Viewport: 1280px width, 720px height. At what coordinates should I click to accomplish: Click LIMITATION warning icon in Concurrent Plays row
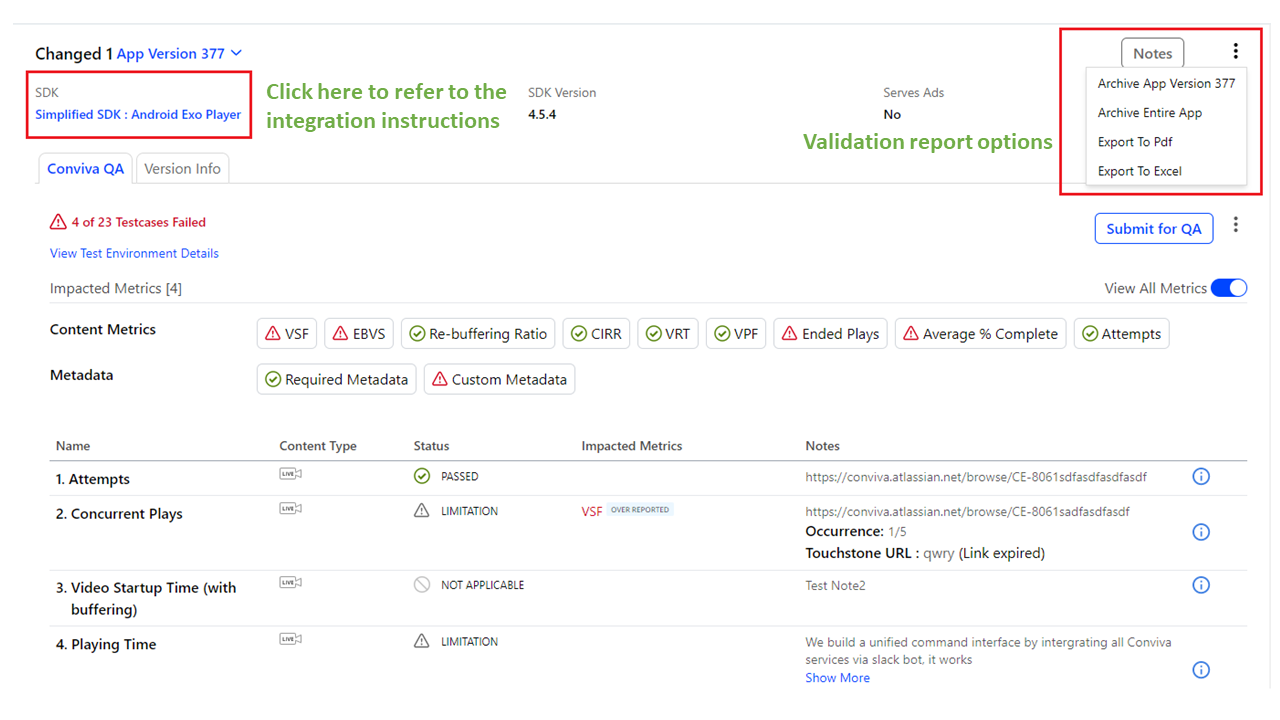click(x=422, y=511)
